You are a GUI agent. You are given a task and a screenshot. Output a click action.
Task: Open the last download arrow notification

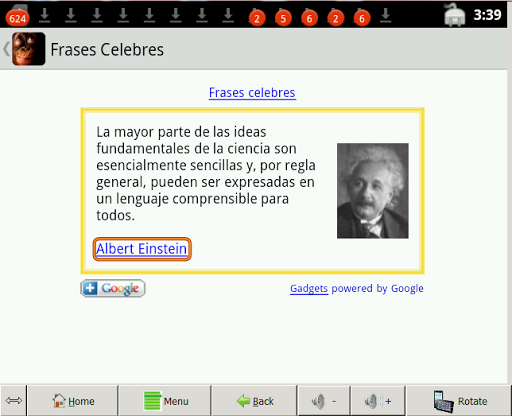coord(386,15)
